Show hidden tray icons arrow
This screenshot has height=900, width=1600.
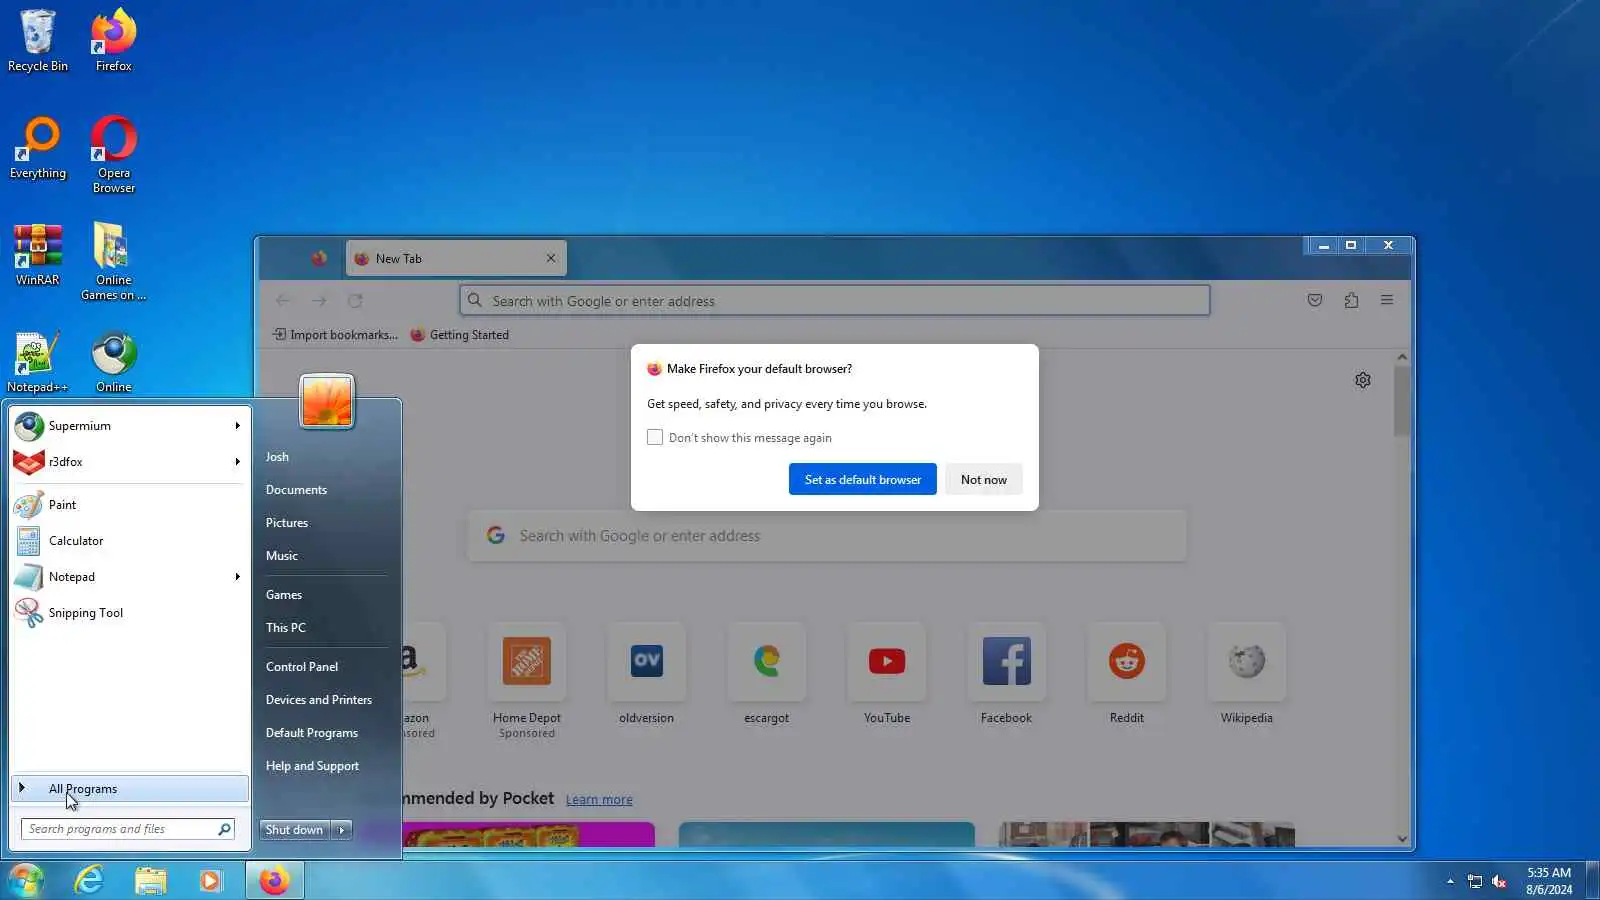1450,881
